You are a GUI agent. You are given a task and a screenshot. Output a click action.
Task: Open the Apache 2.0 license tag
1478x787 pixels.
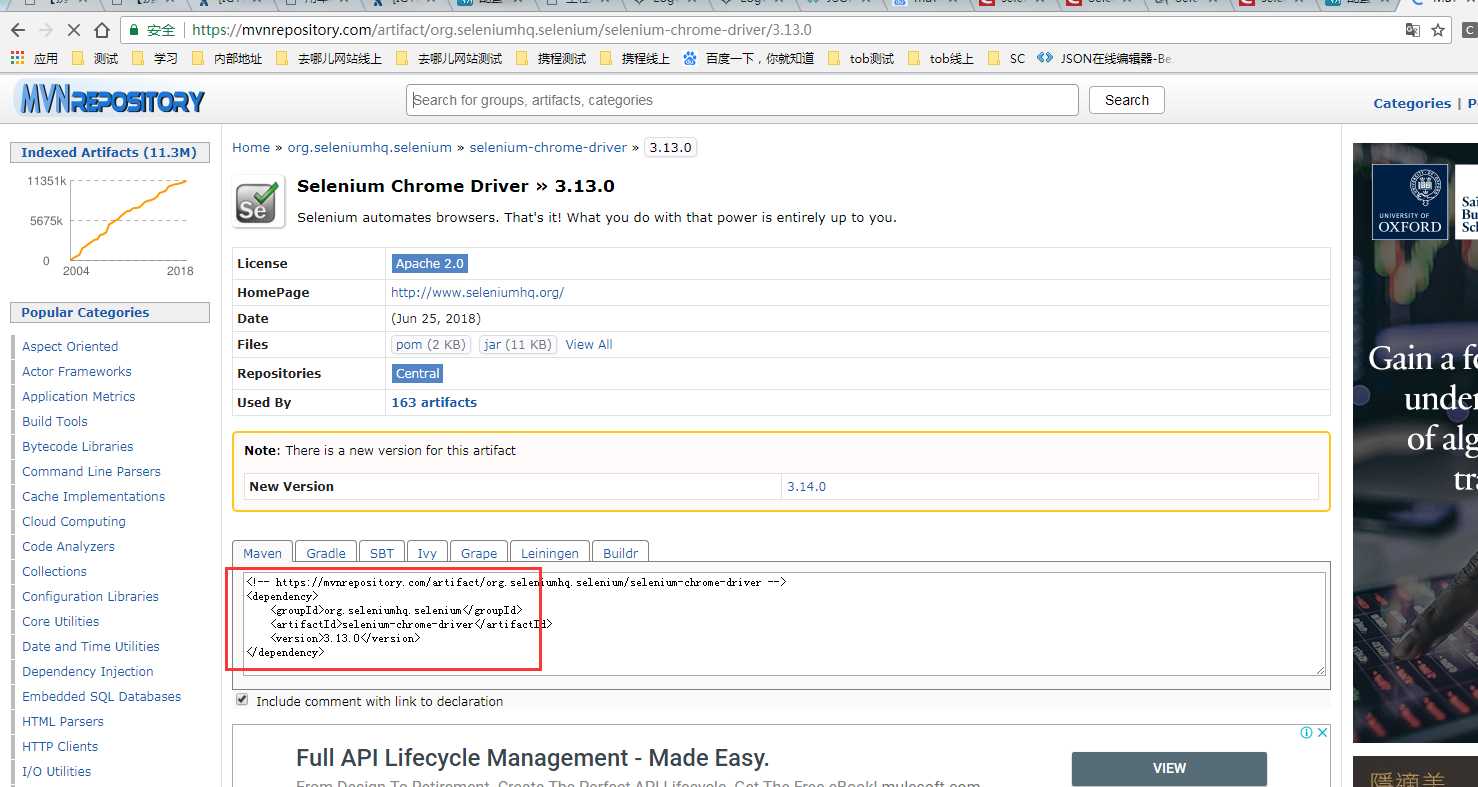coord(430,263)
